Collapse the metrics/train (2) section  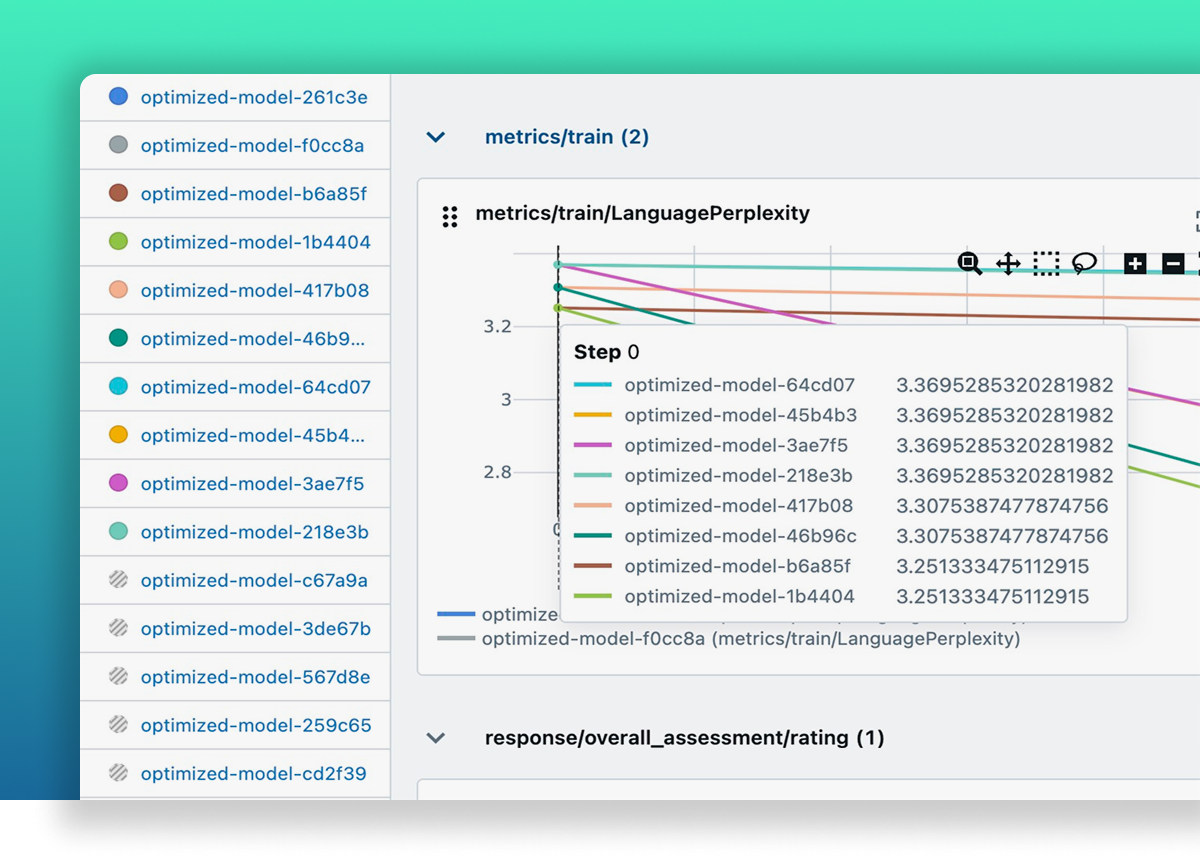434,137
